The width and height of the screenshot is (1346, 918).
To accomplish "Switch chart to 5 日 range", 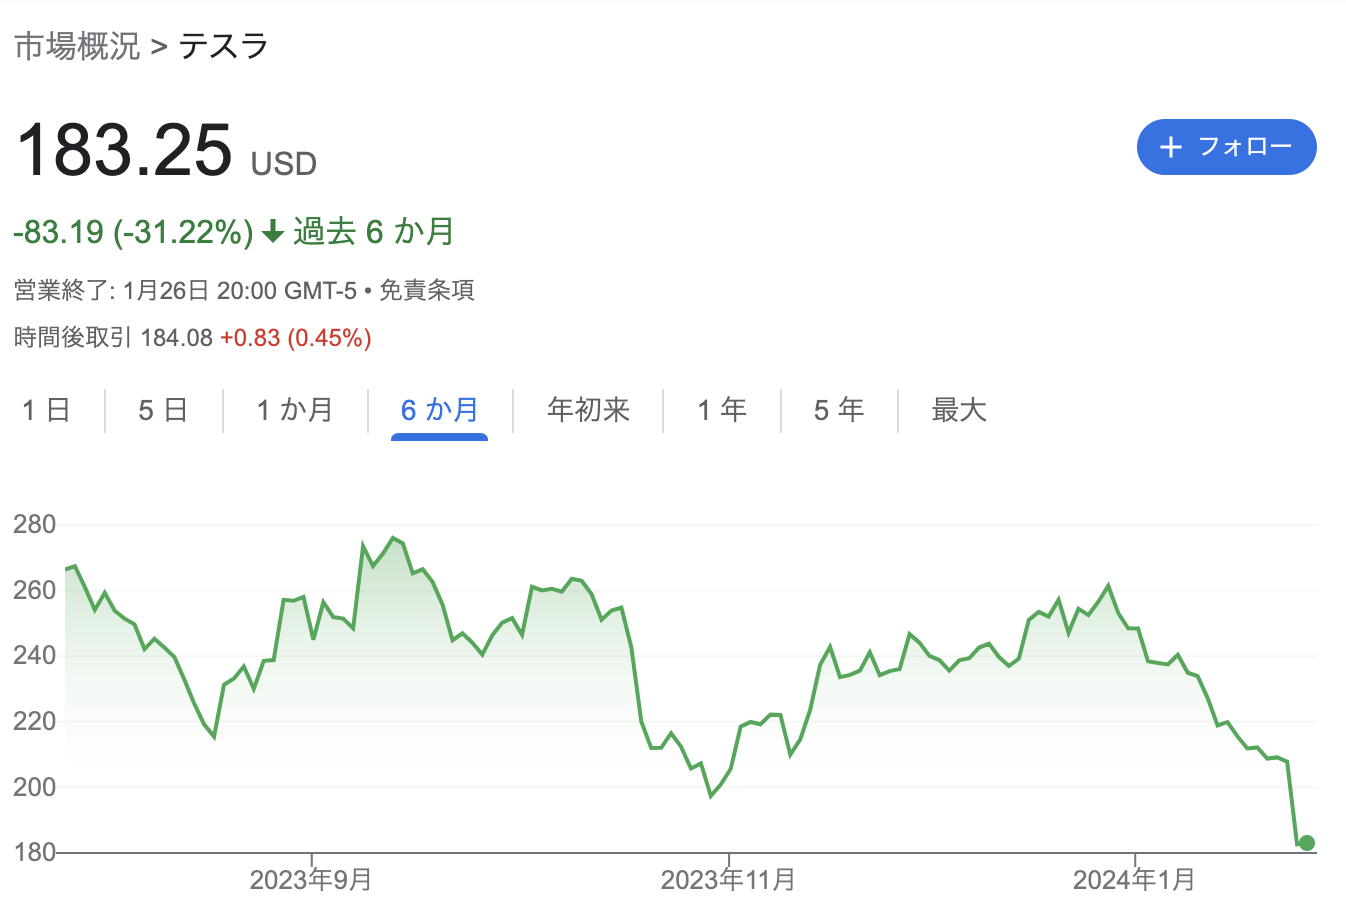I will point(163,410).
